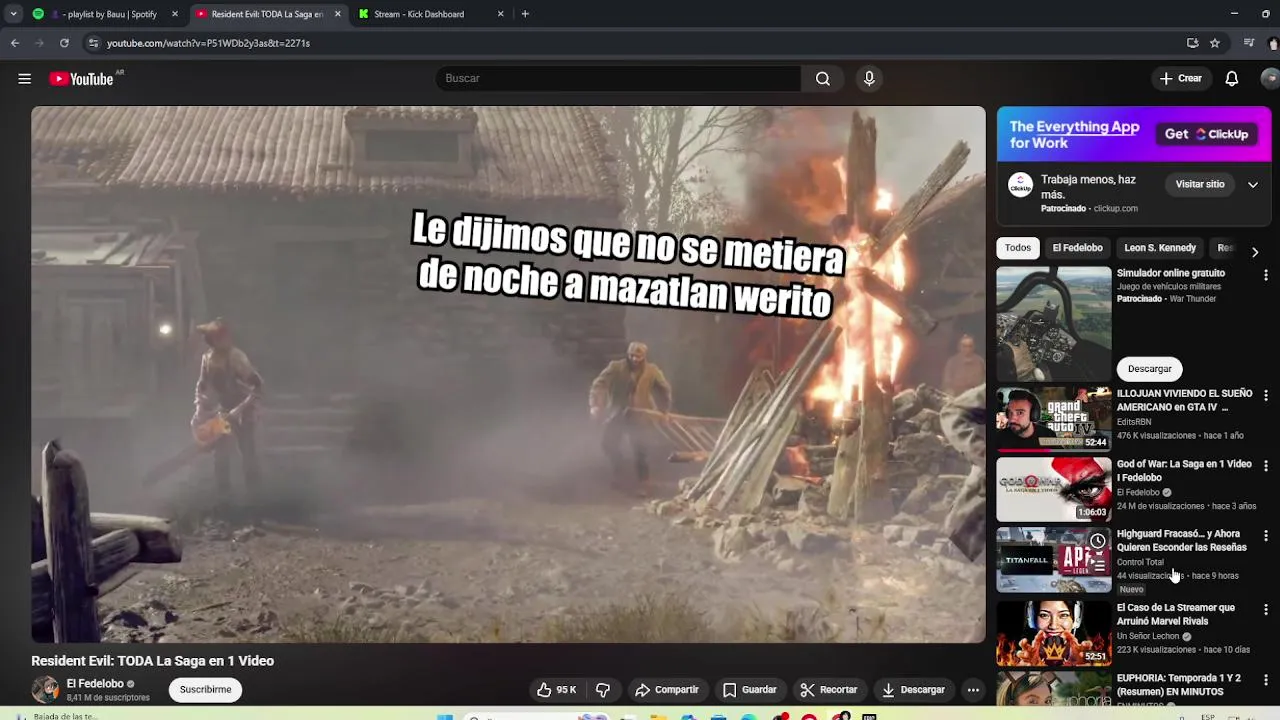Click Visitar sitio on ClickUp ad

1200,185
